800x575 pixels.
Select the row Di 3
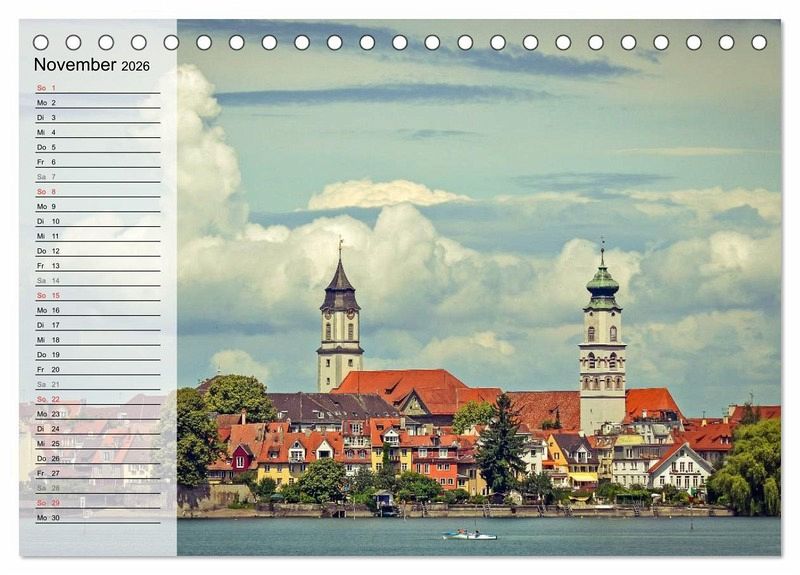(97, 117)
